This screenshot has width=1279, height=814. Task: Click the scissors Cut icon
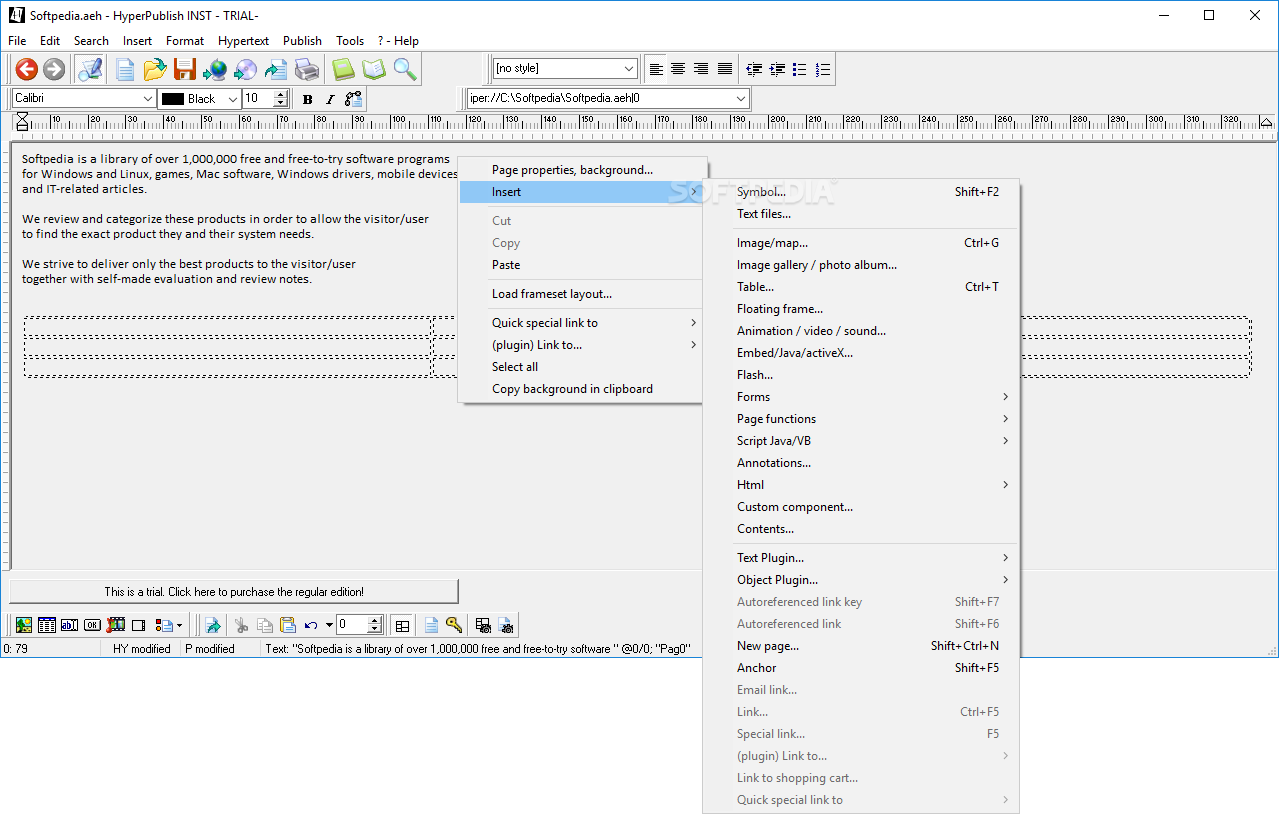click(241, 625)
